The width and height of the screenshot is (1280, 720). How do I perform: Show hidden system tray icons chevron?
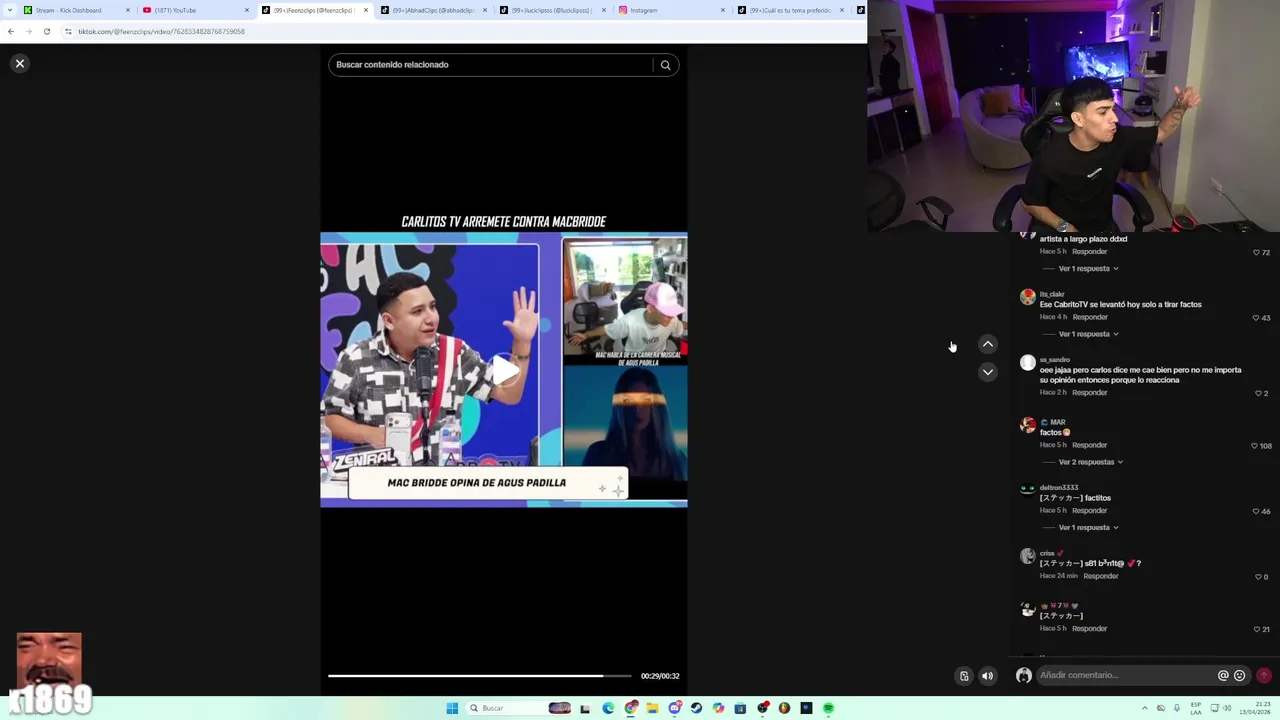(1144, 708)
